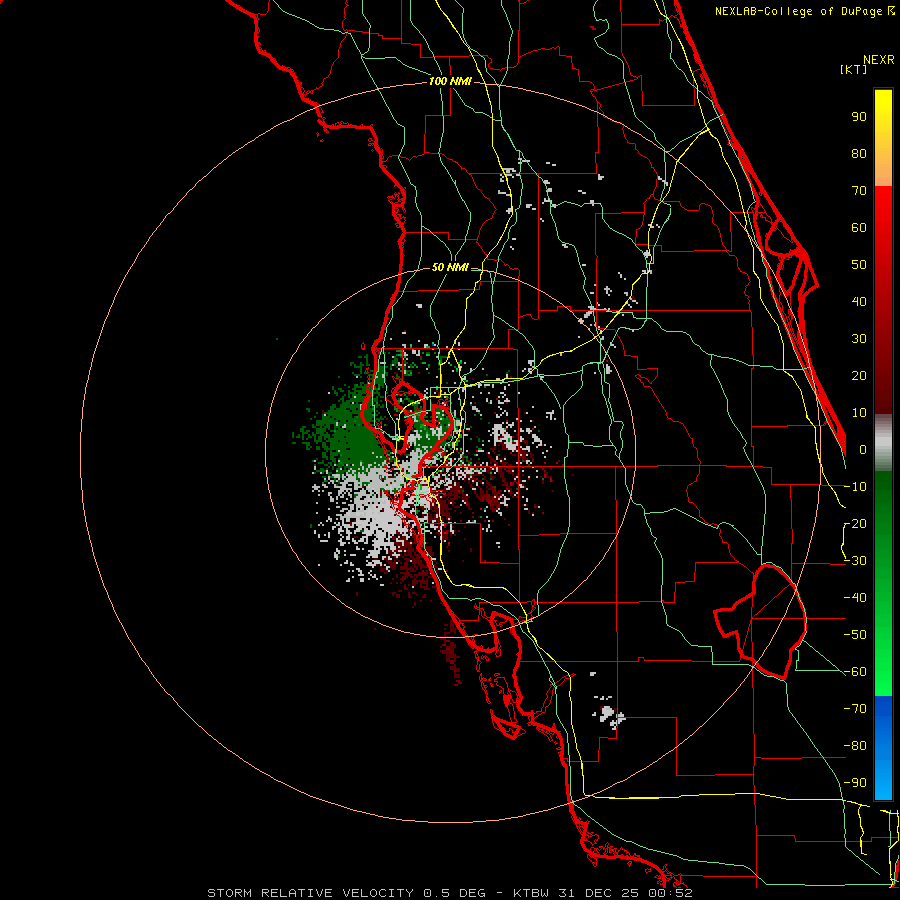The width and height of the screenshot is (900, 900).
Task: Click the 50 NMI range ring label
Action: [x=449, y=267]
